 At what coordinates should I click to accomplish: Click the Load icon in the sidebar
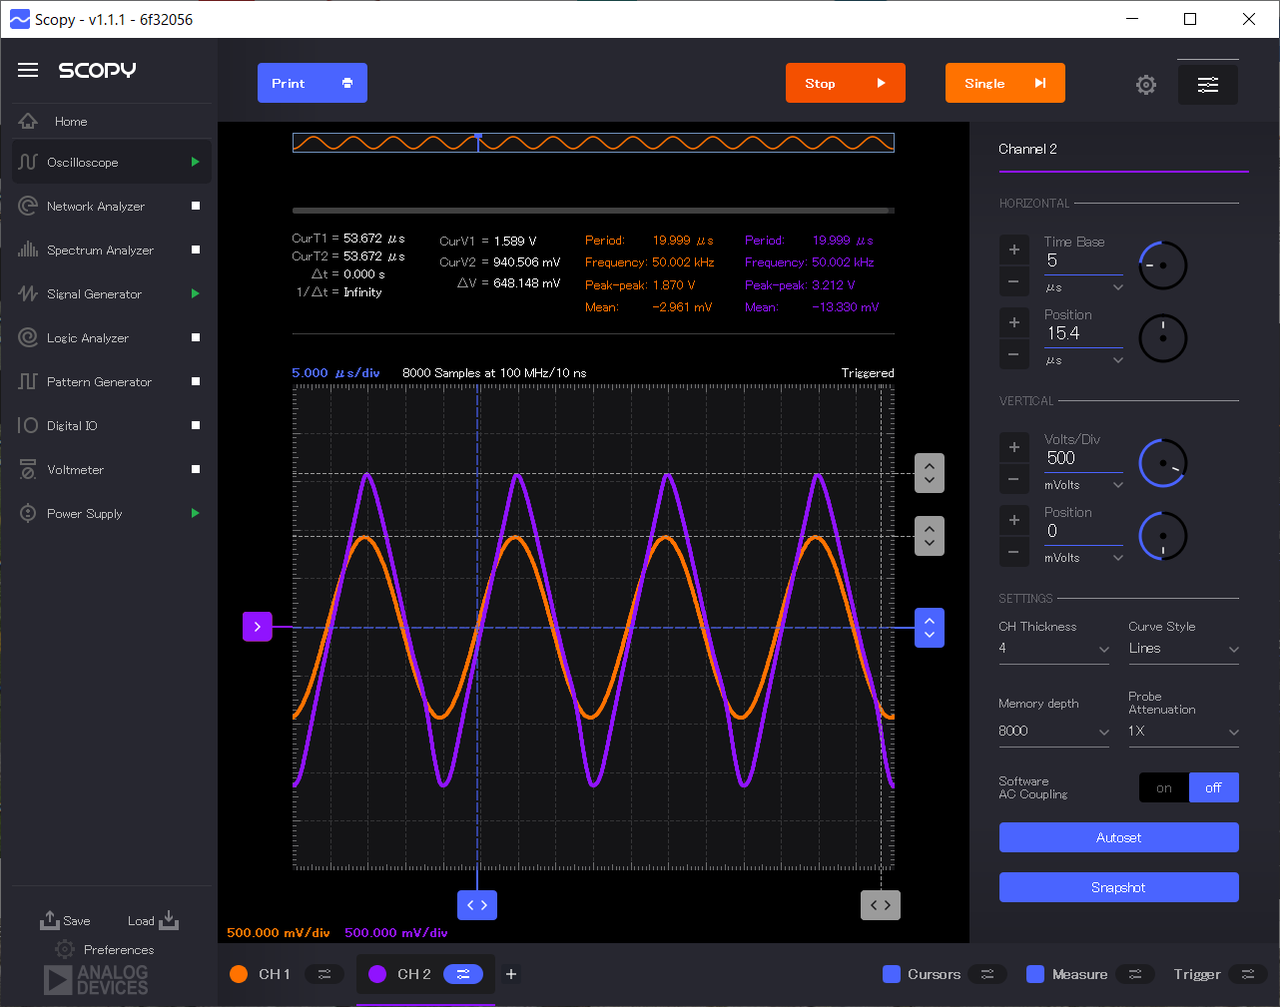click(x=168, y=920)
